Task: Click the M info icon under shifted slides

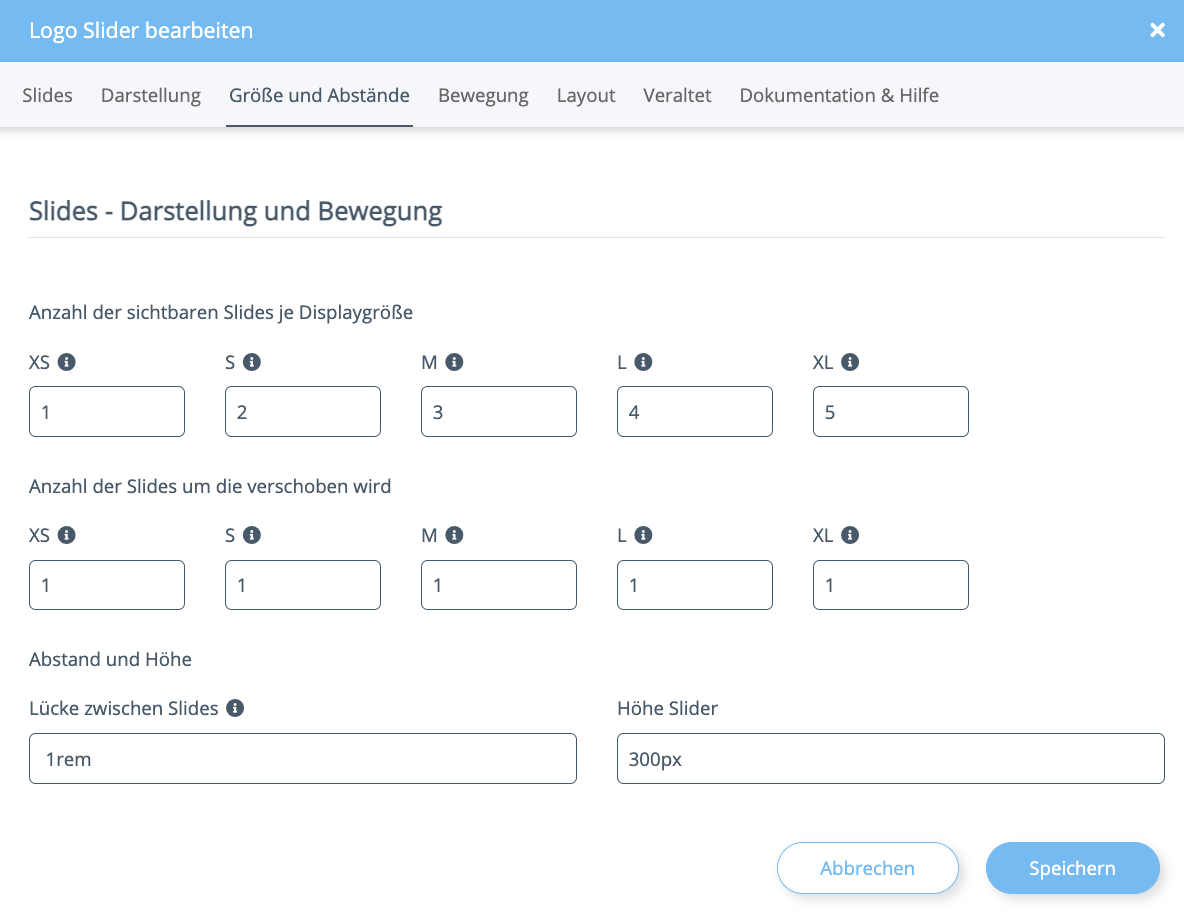Action: coord(455,535)
